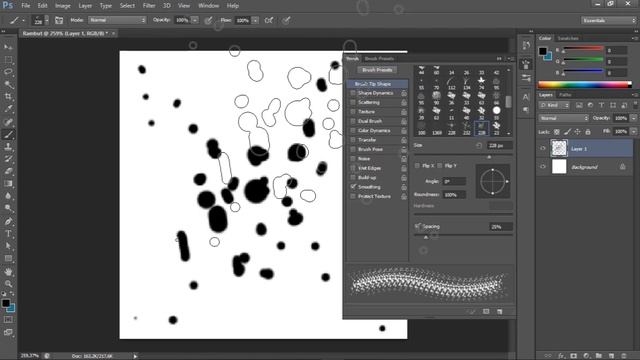Select the Clone Stamp tool
This screenshot has height=360, width=640.
coord(8,147)
